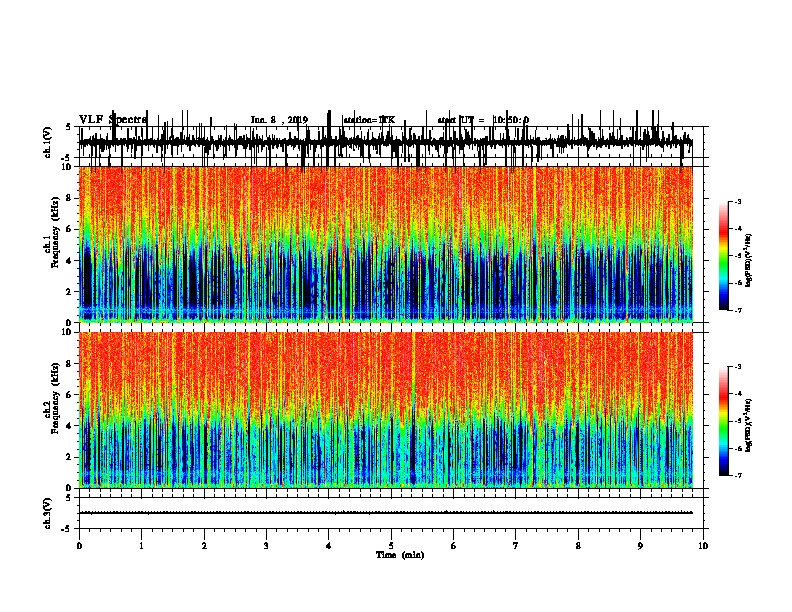Click the ch.1 voltage waveform strip
This screenshot has width=792, height=612.
tap(386, 142)
